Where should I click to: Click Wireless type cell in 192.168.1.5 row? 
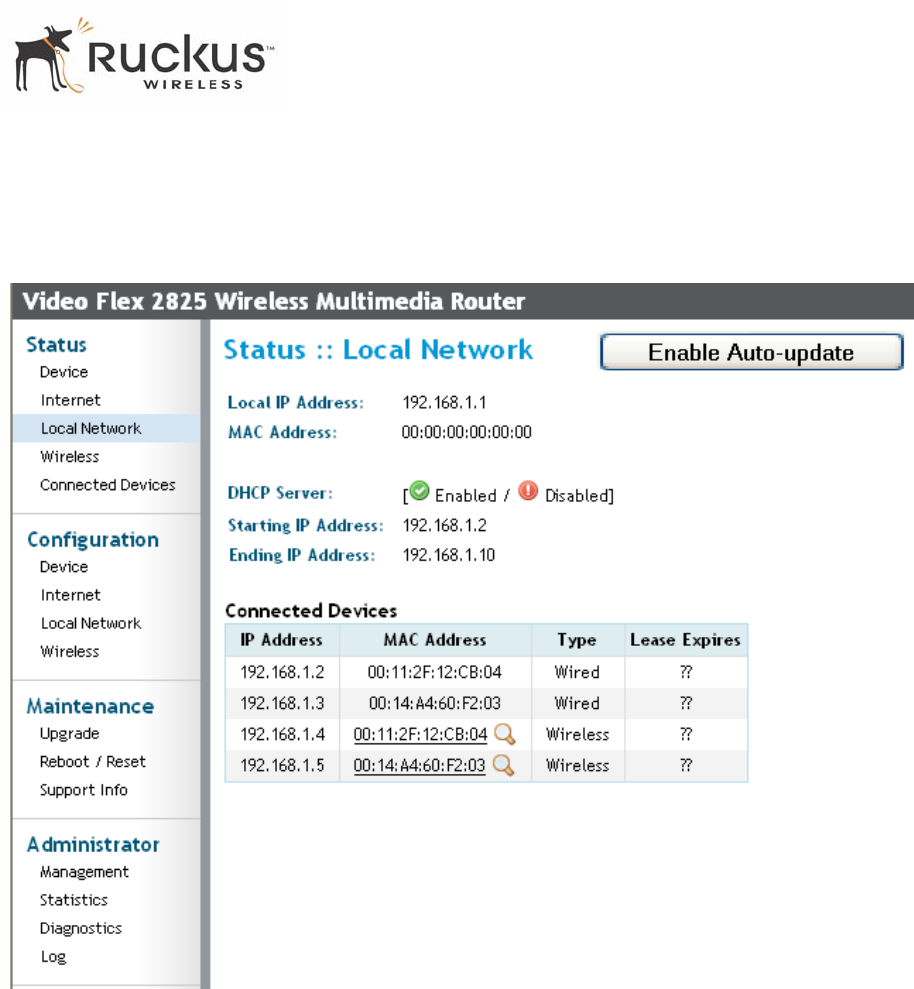point(578,765)
